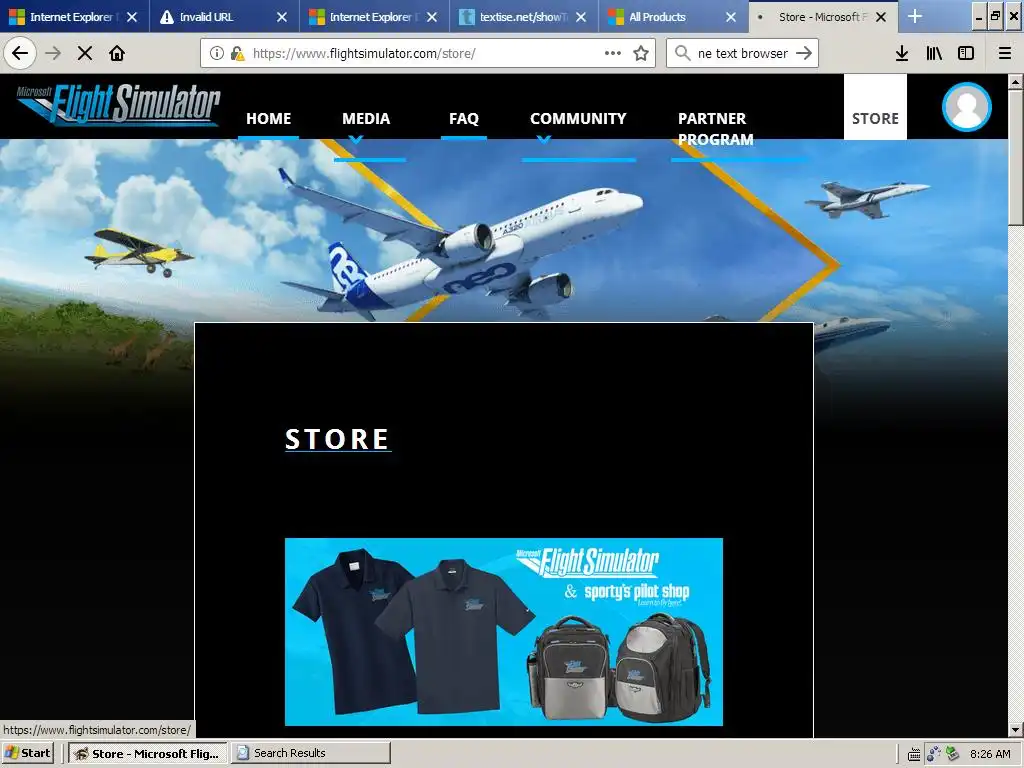Close the textise.net tab
This screenshot has height=768, width=1024.
point(581,17)
